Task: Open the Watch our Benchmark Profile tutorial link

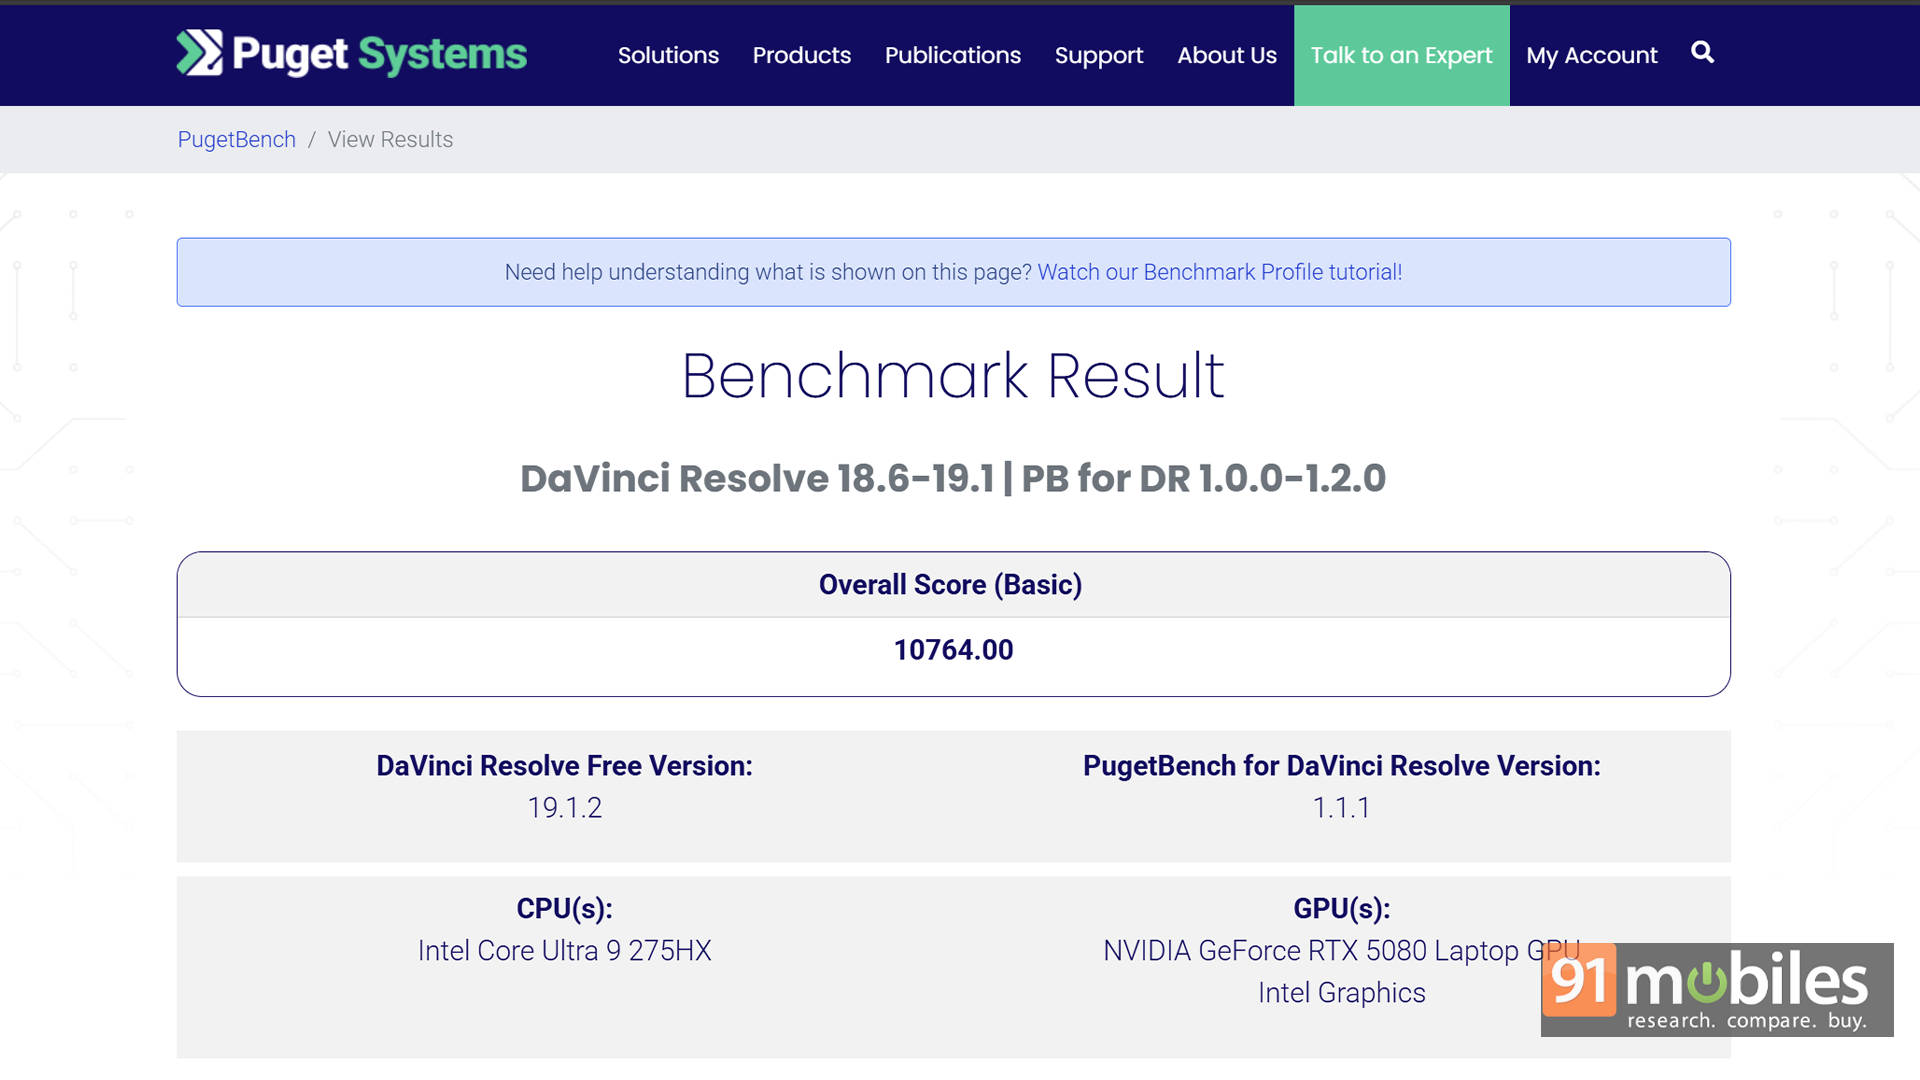Action: pyautogui.click(x=1219, y=272)
